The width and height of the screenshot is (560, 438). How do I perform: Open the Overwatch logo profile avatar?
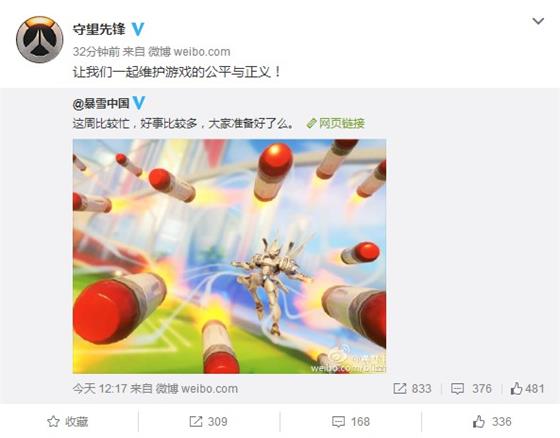click(40, 40)
